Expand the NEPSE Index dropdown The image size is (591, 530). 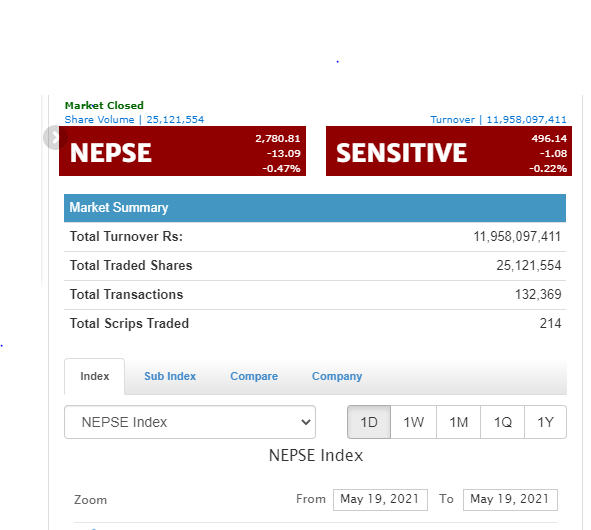pos(190,422)
